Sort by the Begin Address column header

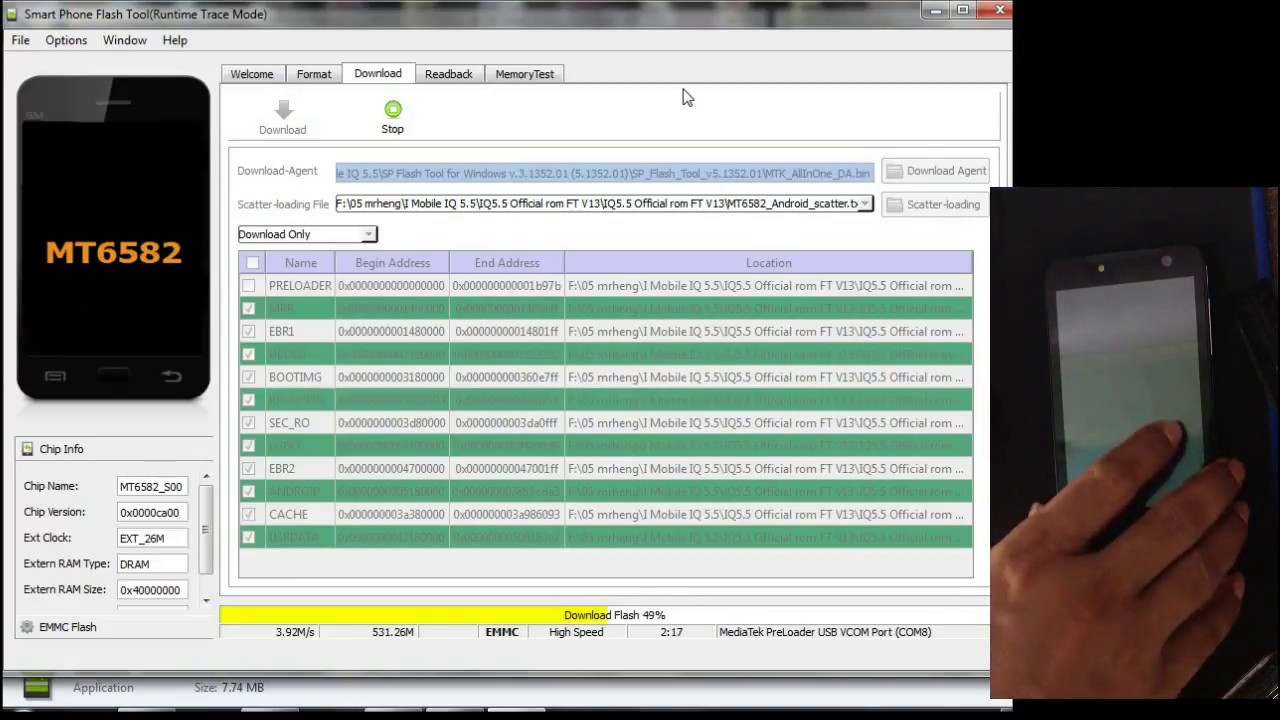pos(393,263)
